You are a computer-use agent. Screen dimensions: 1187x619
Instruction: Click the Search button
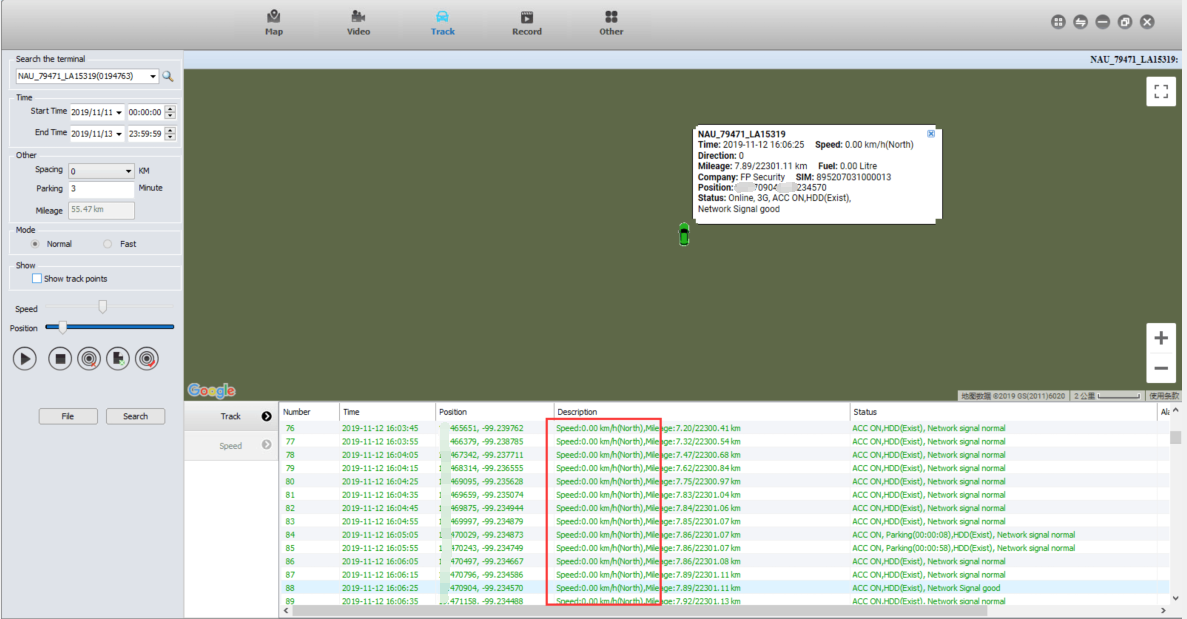pos(136,416)
